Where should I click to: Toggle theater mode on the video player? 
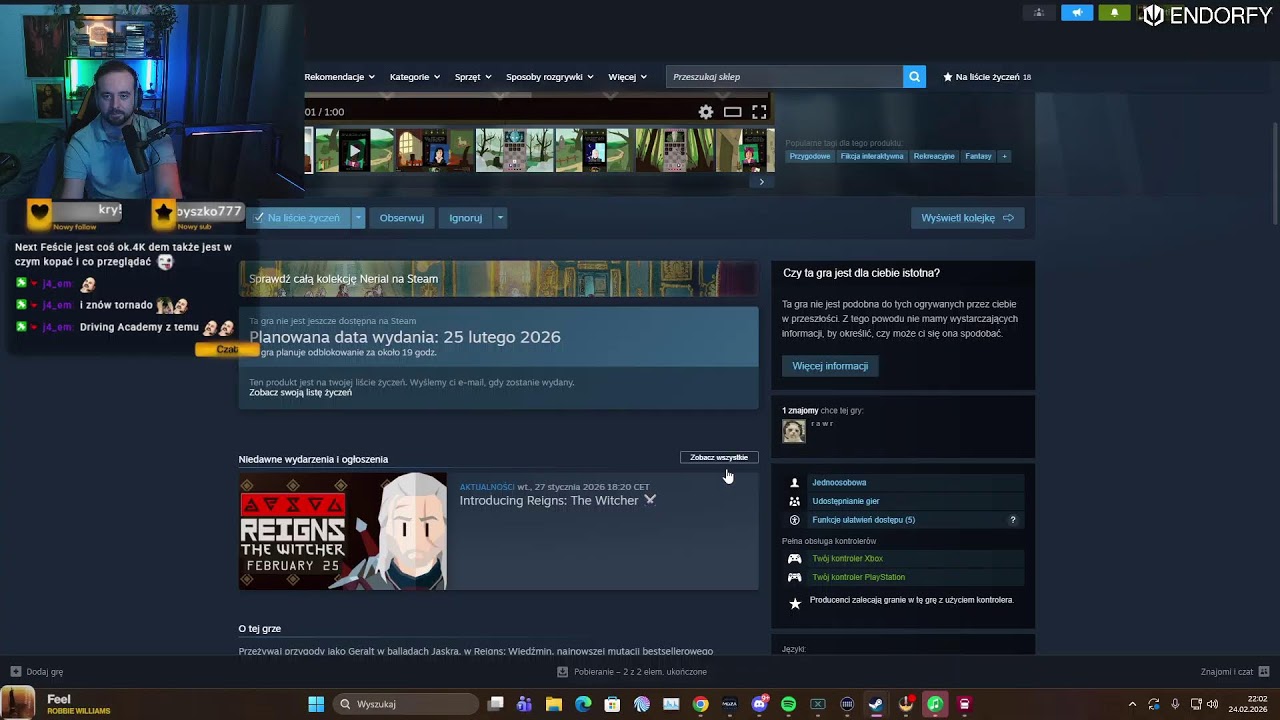coord(733,112)
